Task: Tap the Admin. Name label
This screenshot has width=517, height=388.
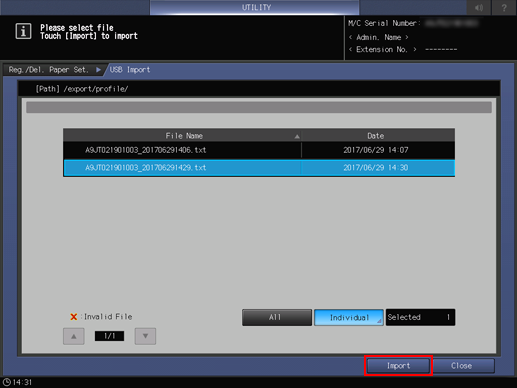Action: (x=379, y=37)
